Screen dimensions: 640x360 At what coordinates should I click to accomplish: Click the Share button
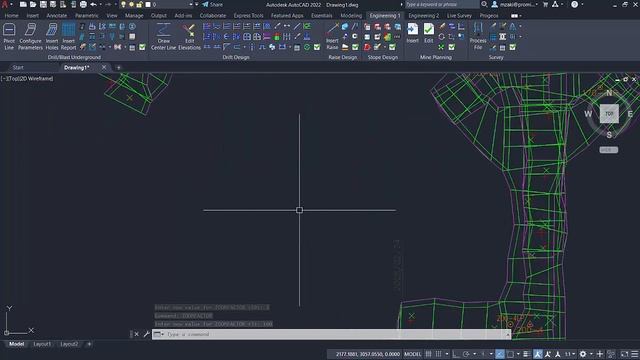(x=213, y=4)
